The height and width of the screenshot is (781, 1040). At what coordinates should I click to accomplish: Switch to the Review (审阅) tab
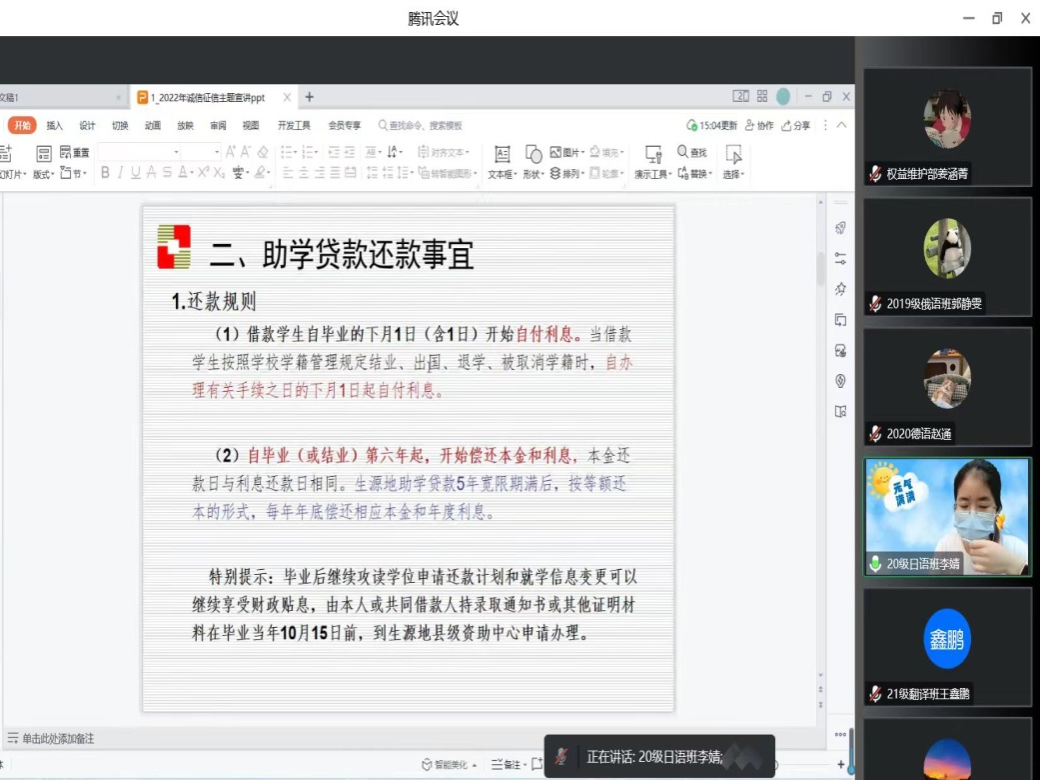tap(218, 125)
